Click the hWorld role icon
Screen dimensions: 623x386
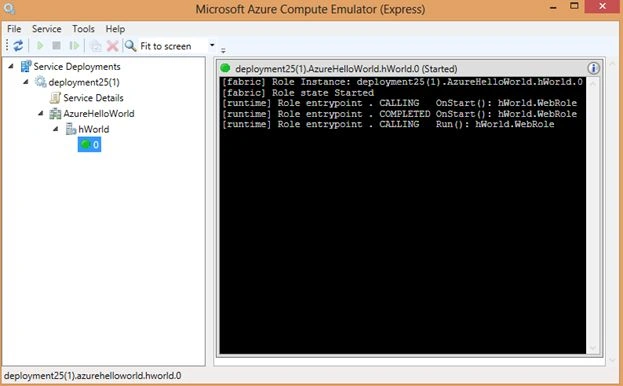click(71, 129)
